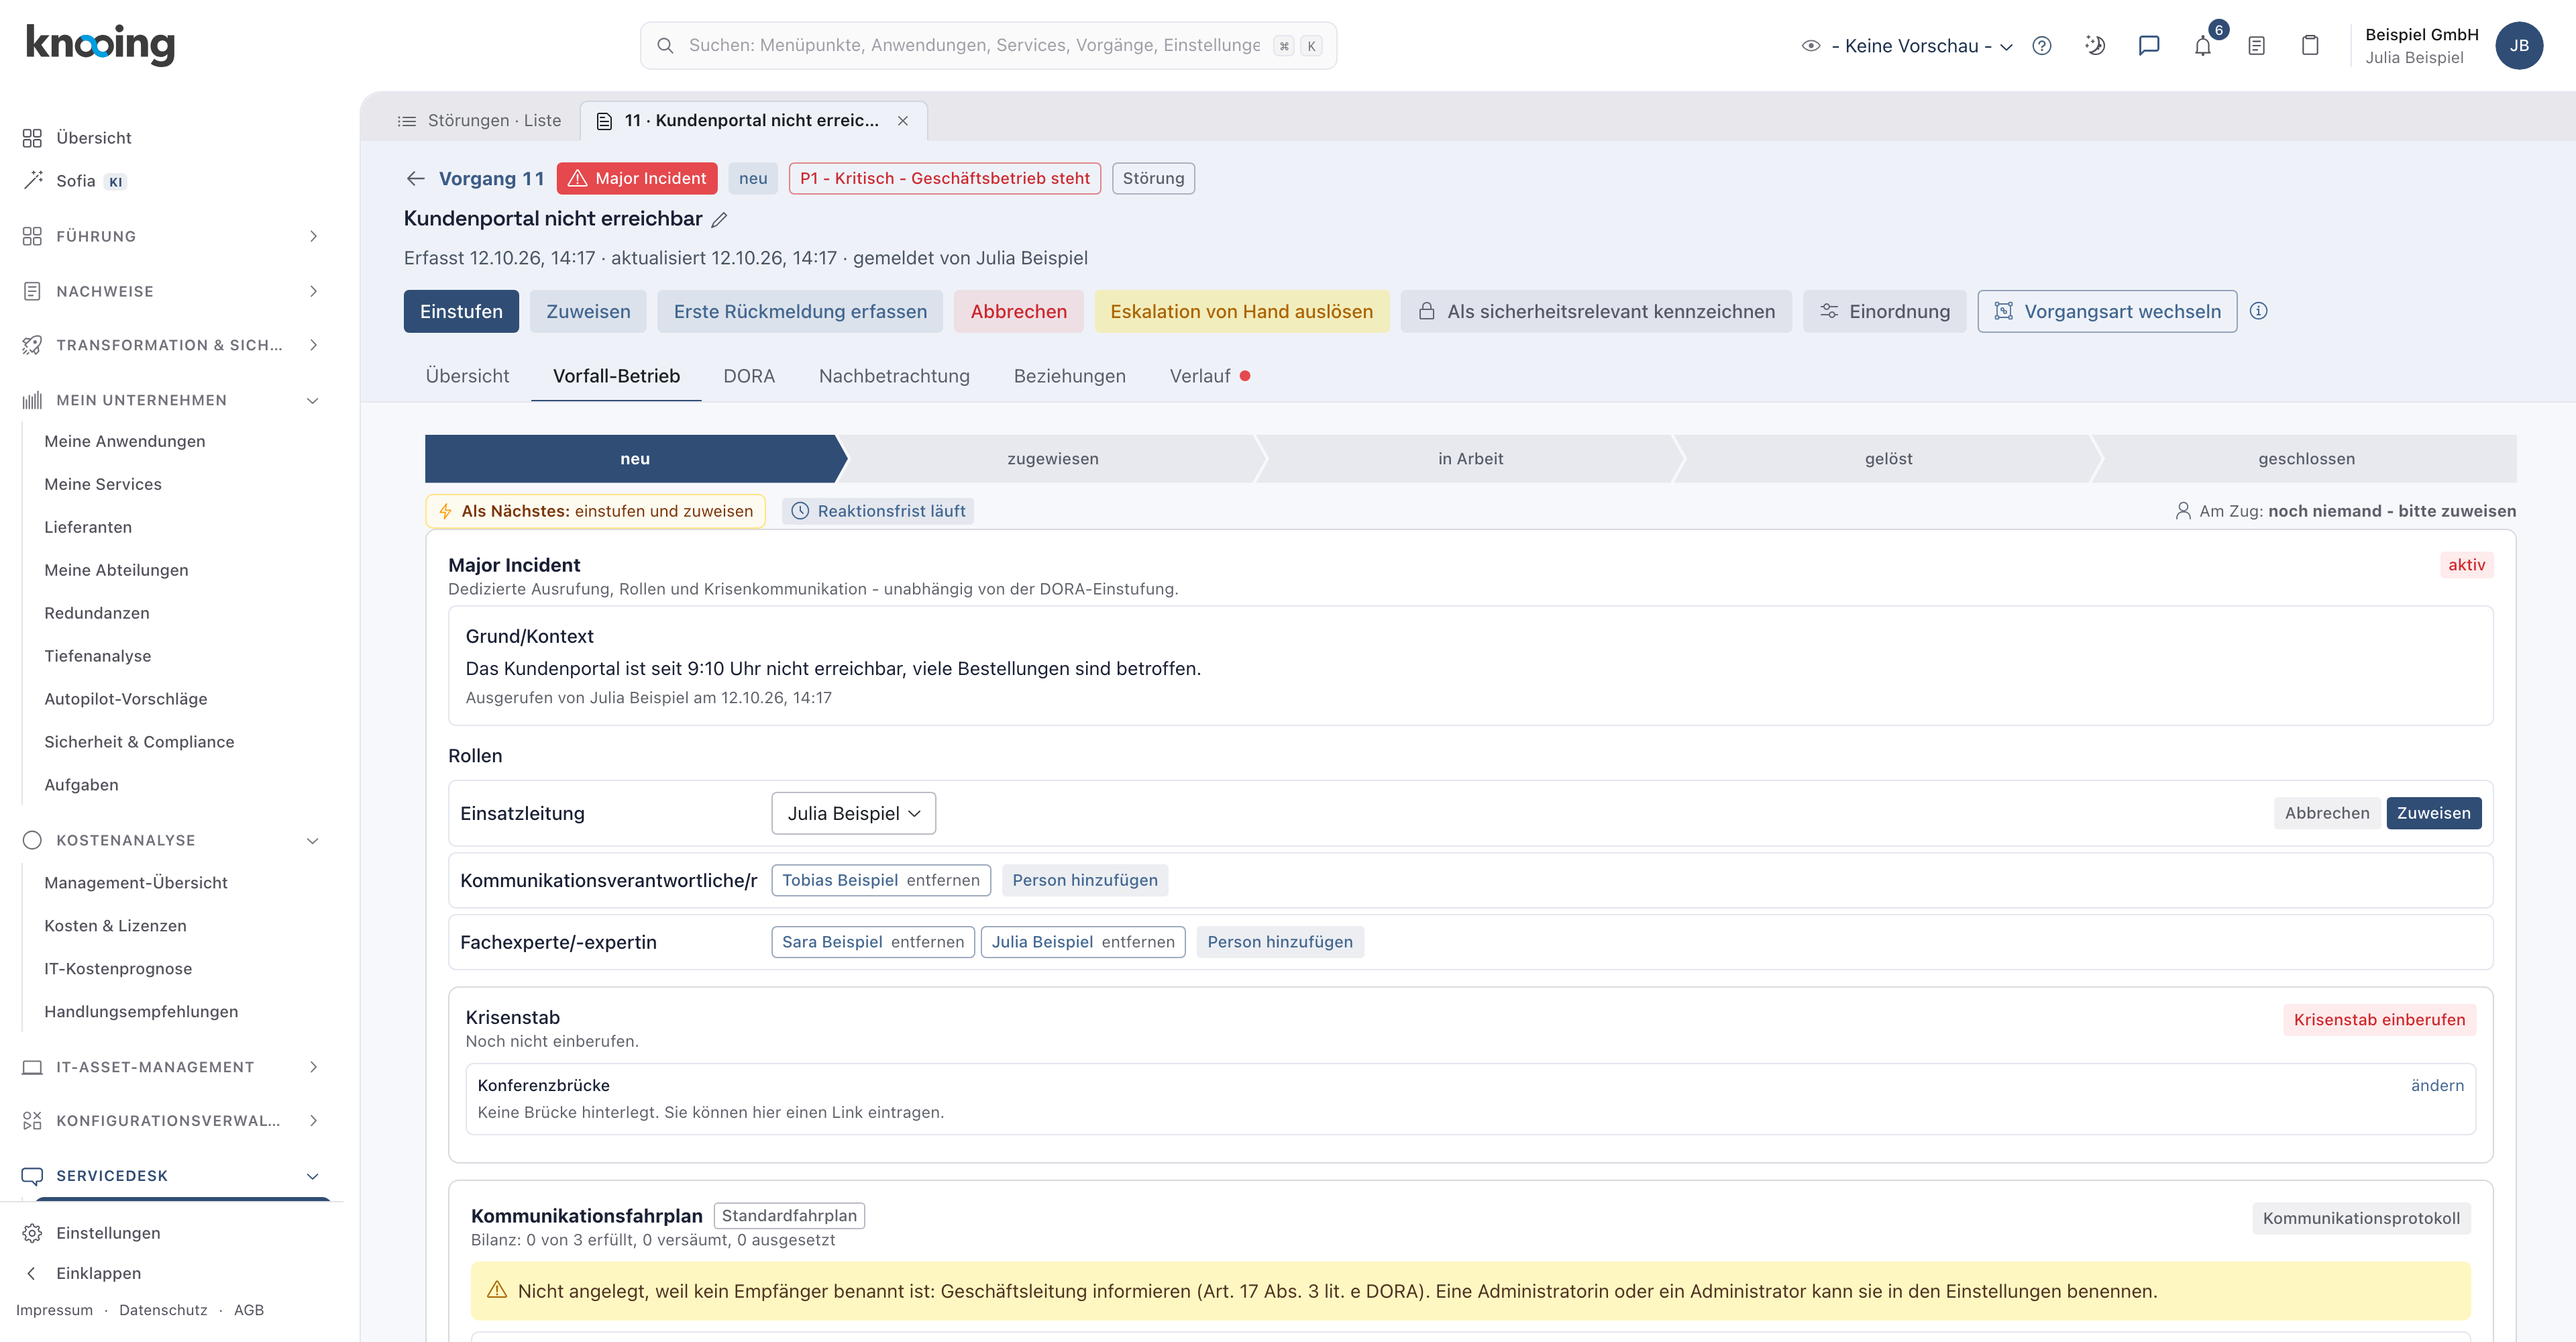Click Krisenstab einberufen
This screenshot has width=2576, height=1342.
click(x=2379, y=1019)
